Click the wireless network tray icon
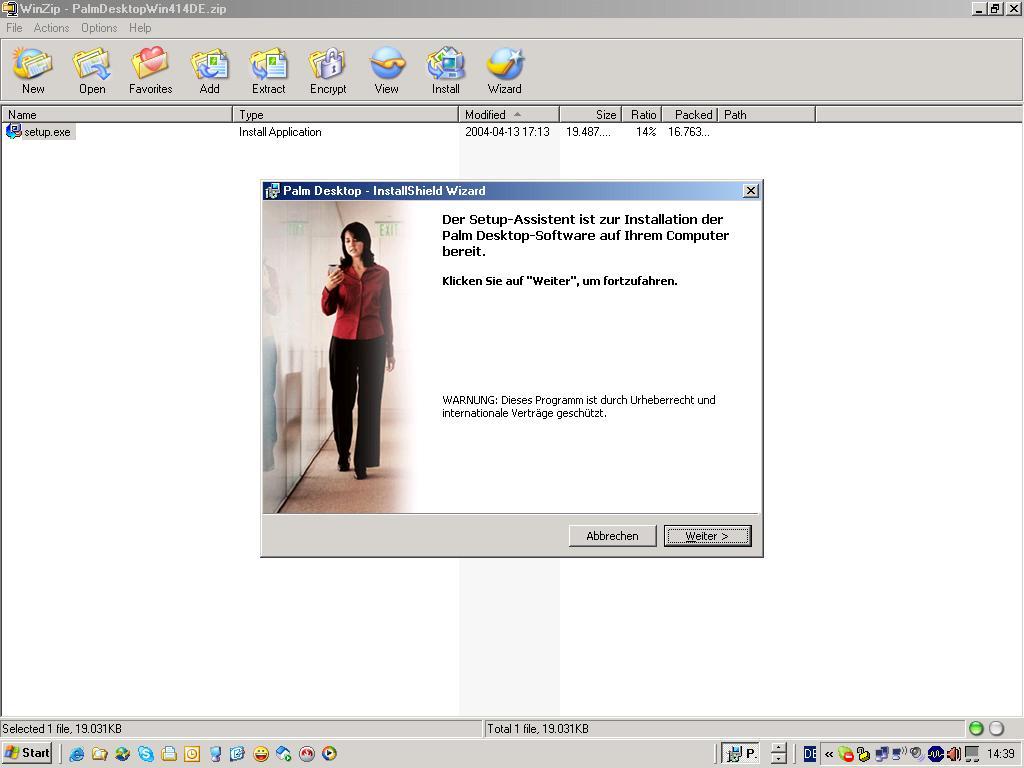1024x768 pixels. pyautogui.click(x=899, y=754)
